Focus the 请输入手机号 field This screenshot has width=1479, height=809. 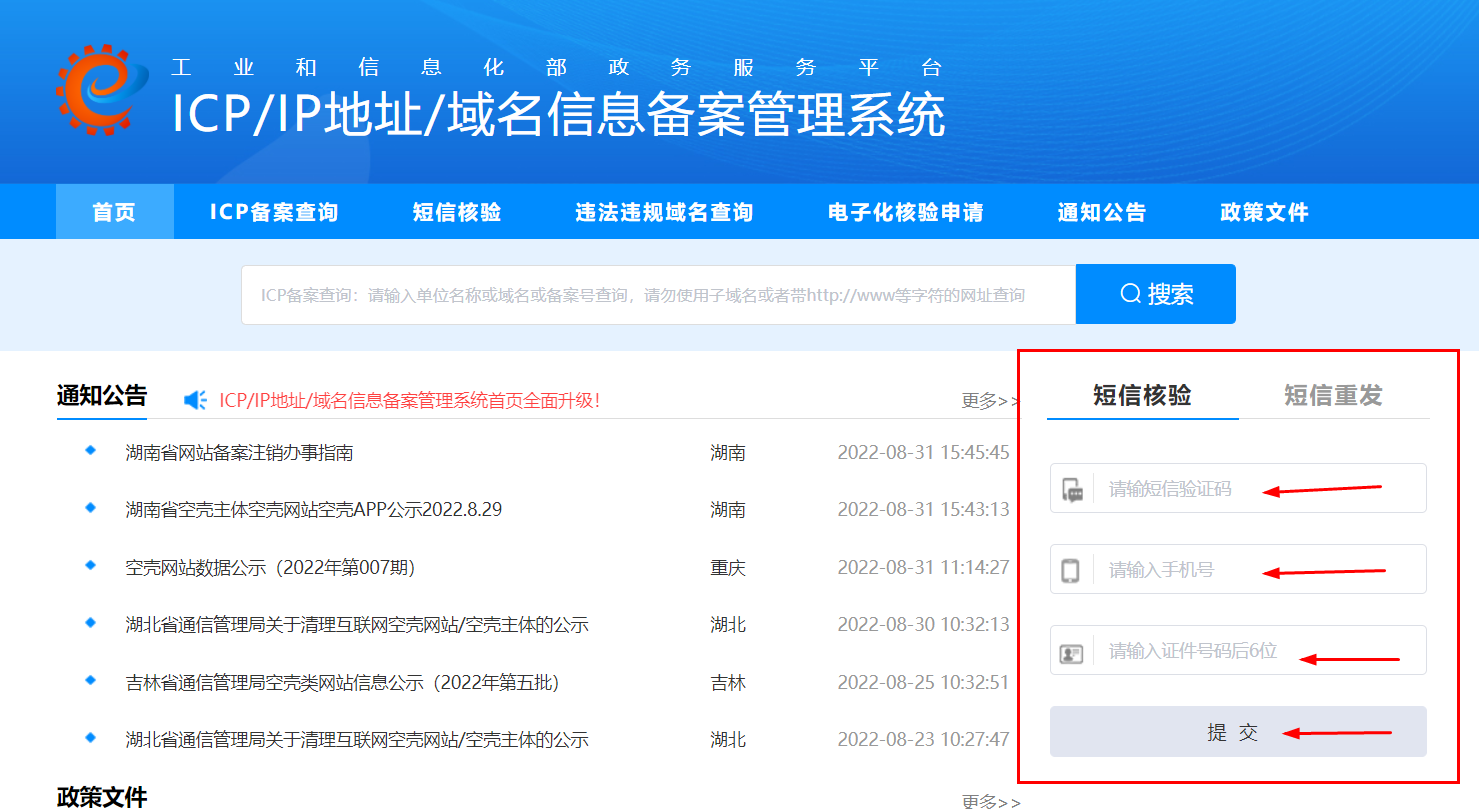[x=1238, y=569]
